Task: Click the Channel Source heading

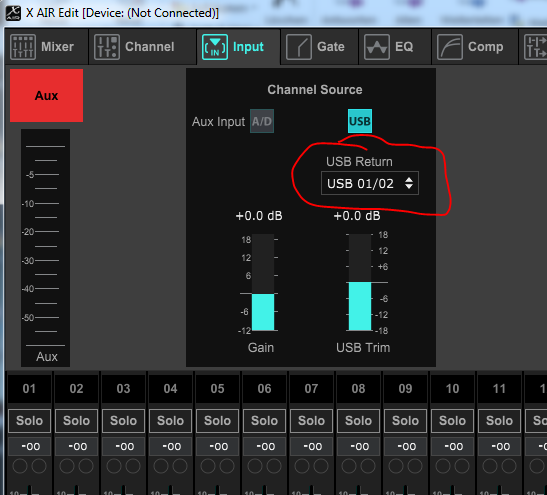Action: [x=315, y=90]
